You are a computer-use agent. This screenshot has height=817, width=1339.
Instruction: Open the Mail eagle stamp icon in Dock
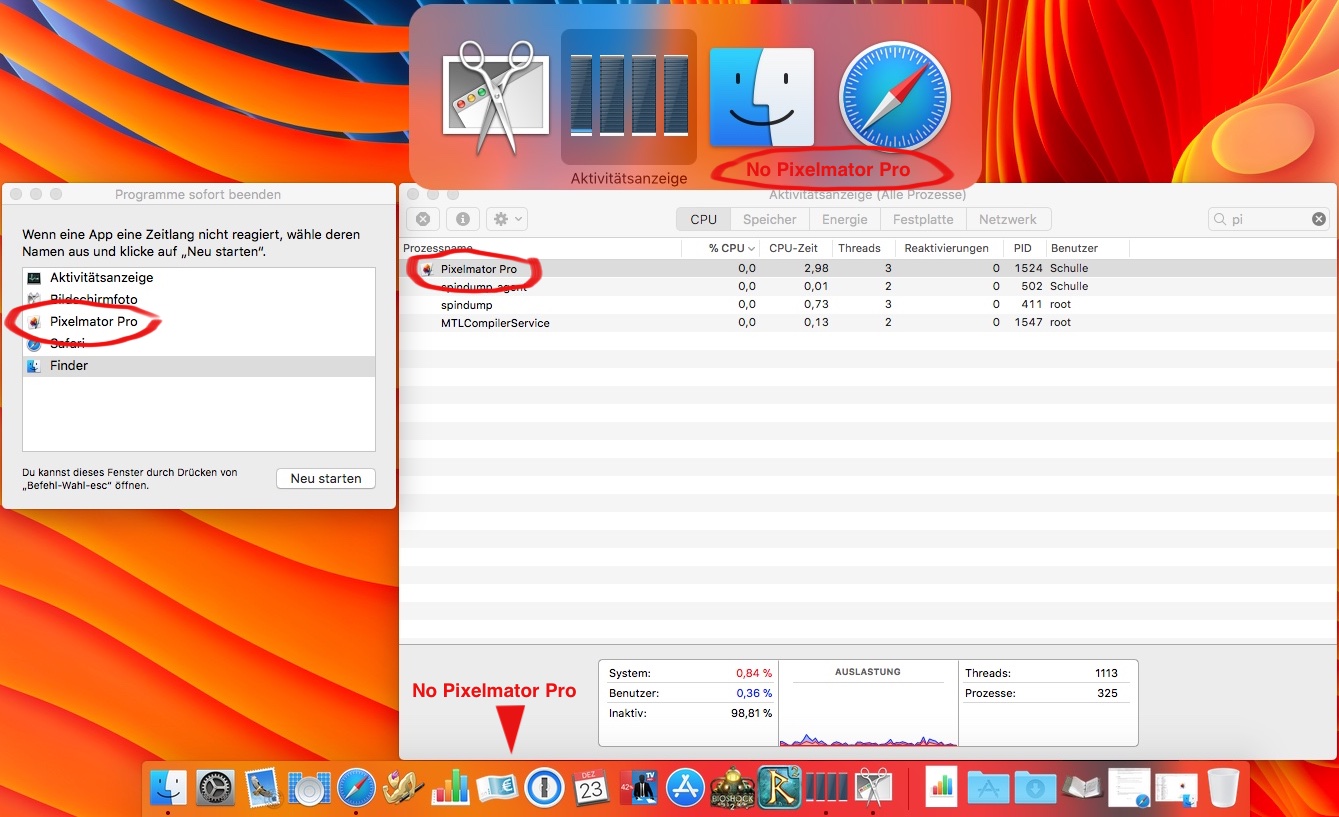262,788
